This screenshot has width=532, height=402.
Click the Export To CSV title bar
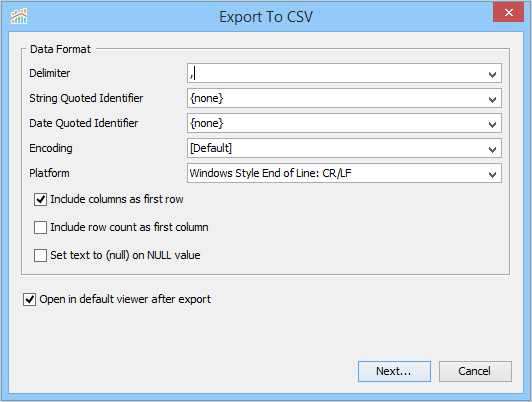click(x=266, y=17)
